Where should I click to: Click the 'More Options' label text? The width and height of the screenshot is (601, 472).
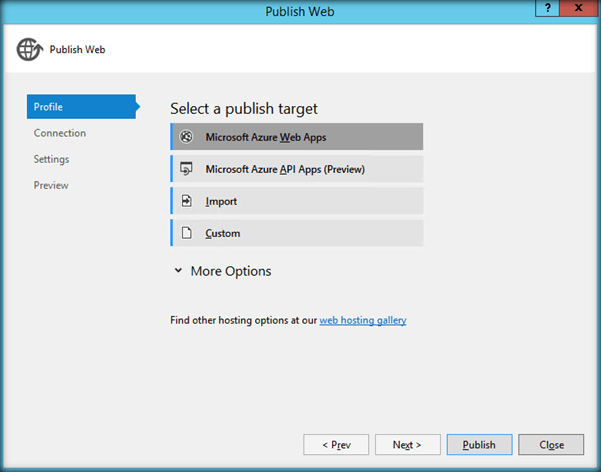pos(231,271)
